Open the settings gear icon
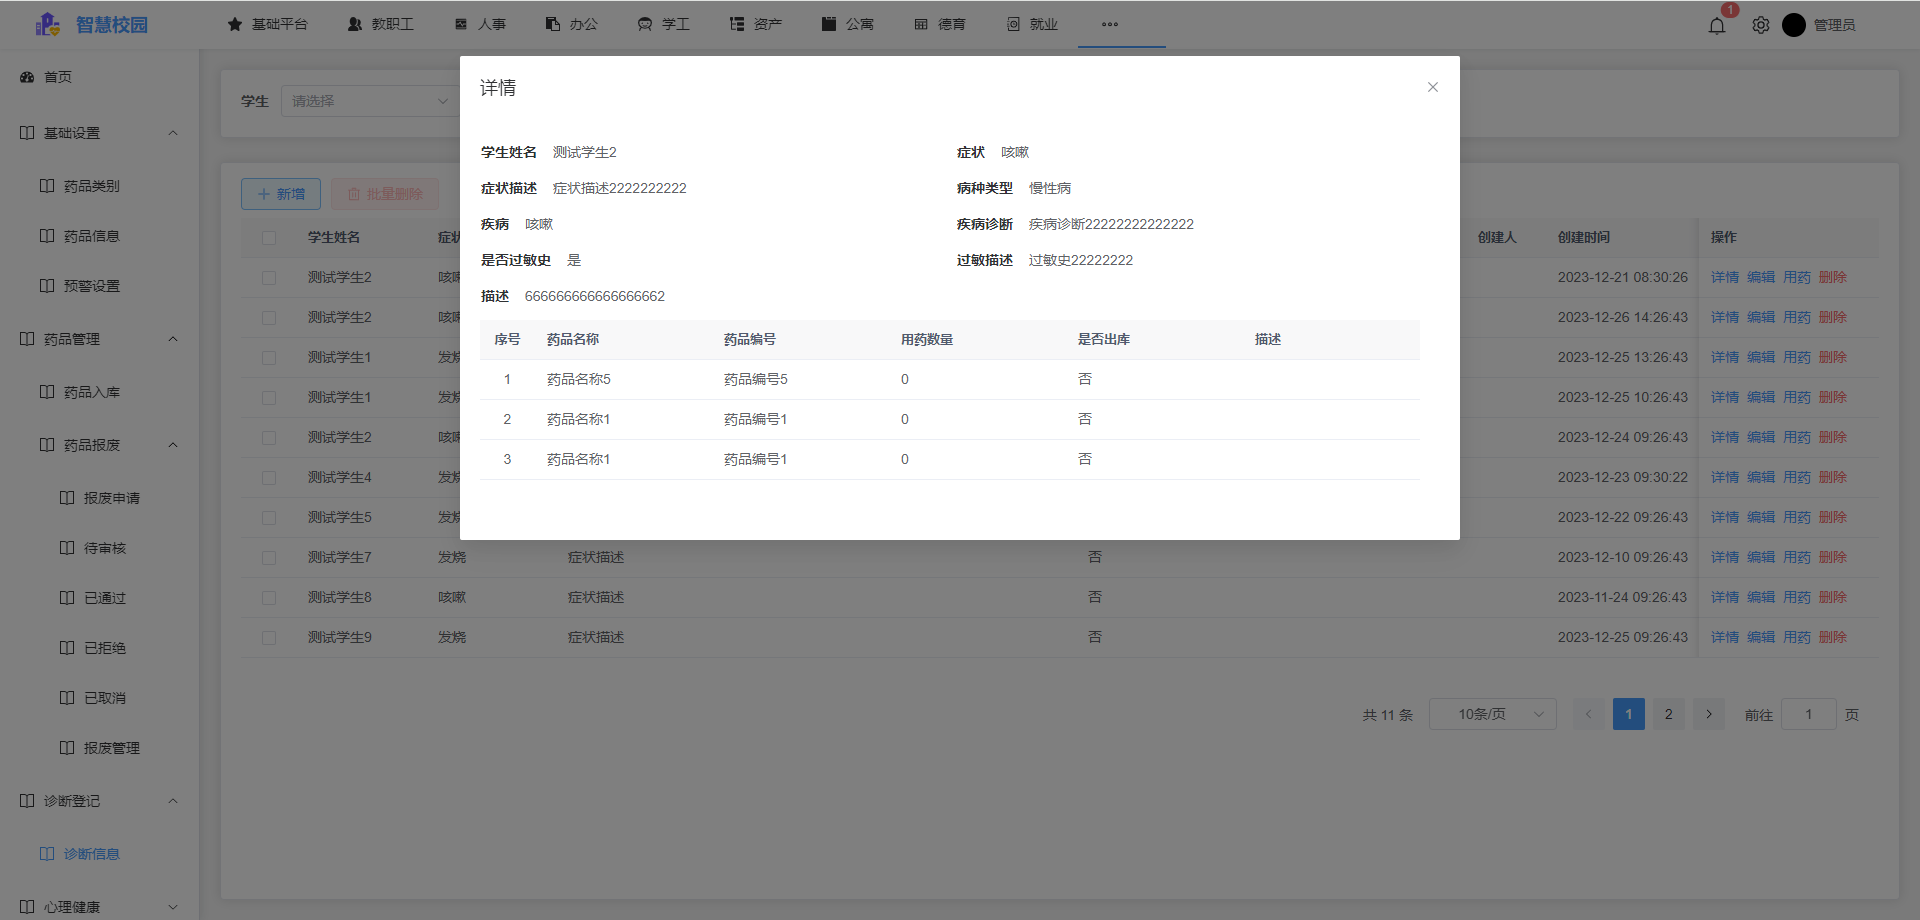The width and height of the screenshot is (1920, 920). [1761, 25]
